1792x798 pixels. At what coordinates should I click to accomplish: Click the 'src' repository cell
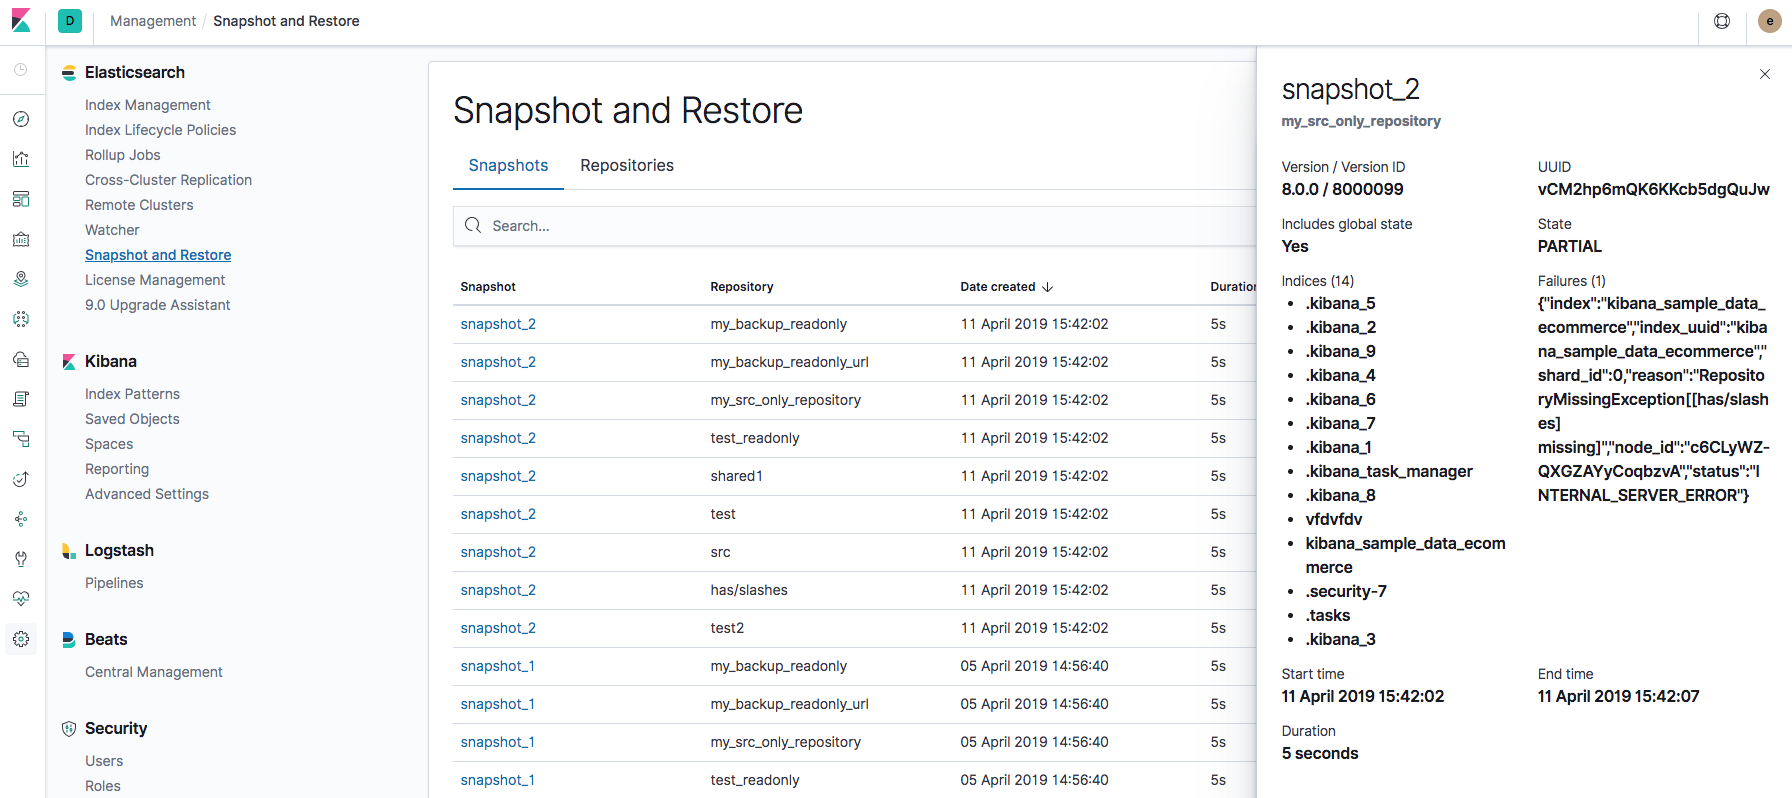(x=721, y=552)
